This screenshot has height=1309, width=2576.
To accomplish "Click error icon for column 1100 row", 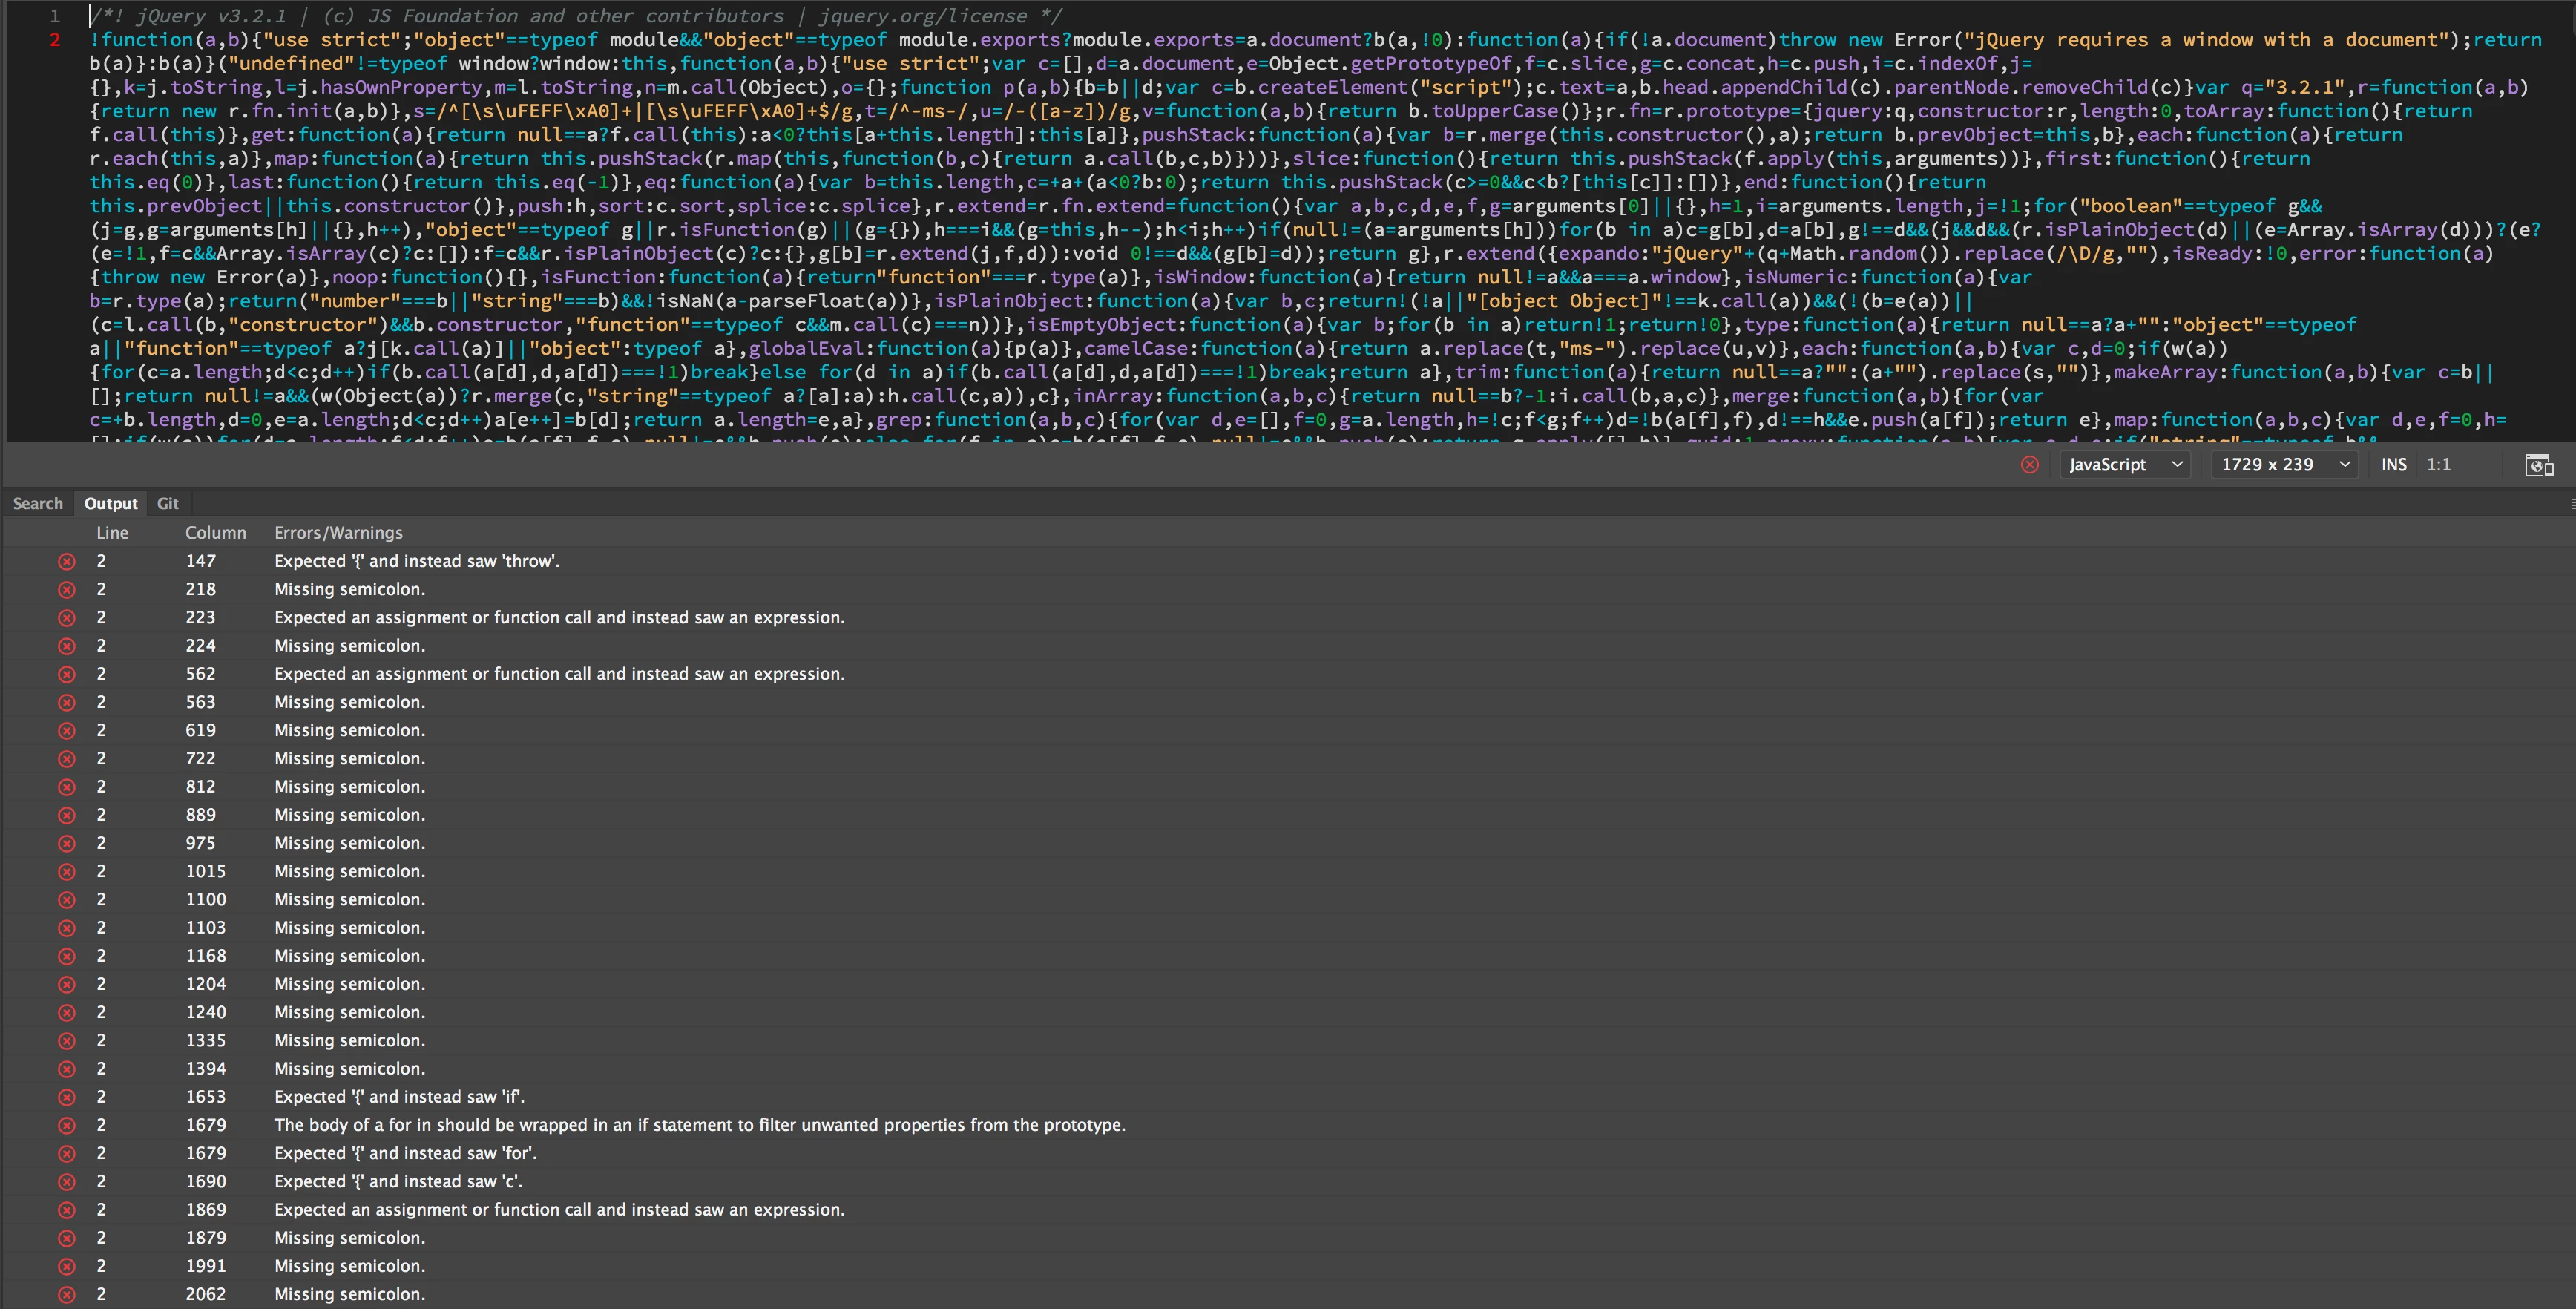I will click(x=67, y=900).
